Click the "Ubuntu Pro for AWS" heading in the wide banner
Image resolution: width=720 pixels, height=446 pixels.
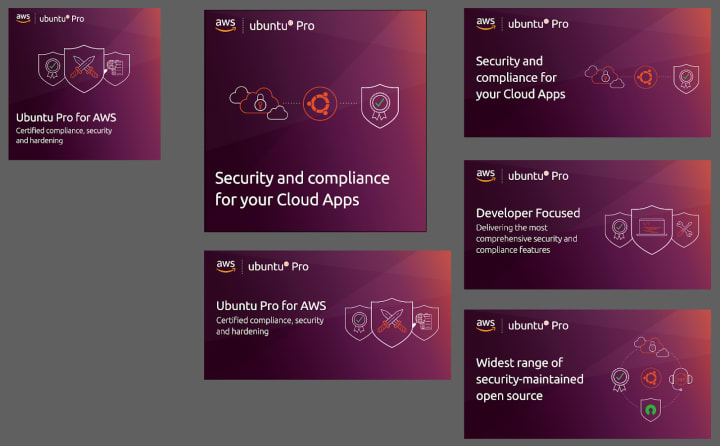point(271,306)
